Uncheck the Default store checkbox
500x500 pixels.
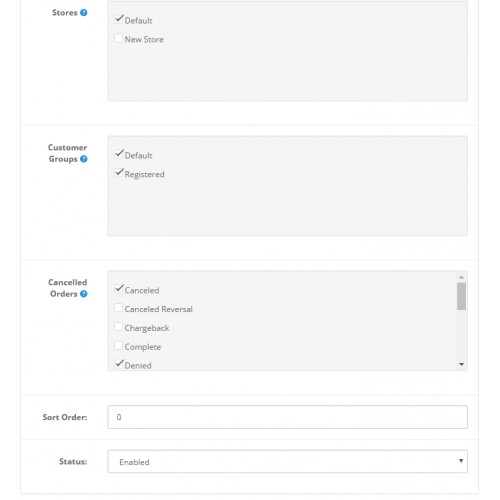(118, 19)
